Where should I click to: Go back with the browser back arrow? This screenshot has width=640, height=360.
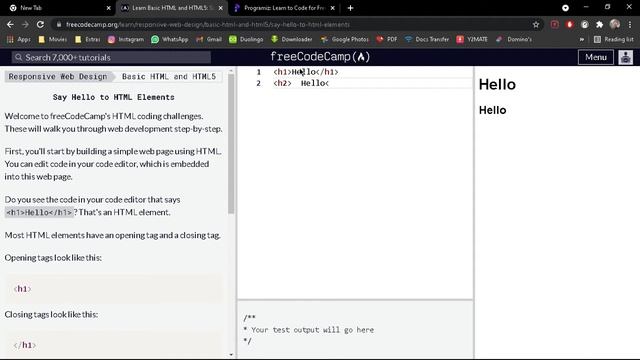(10, 24)
